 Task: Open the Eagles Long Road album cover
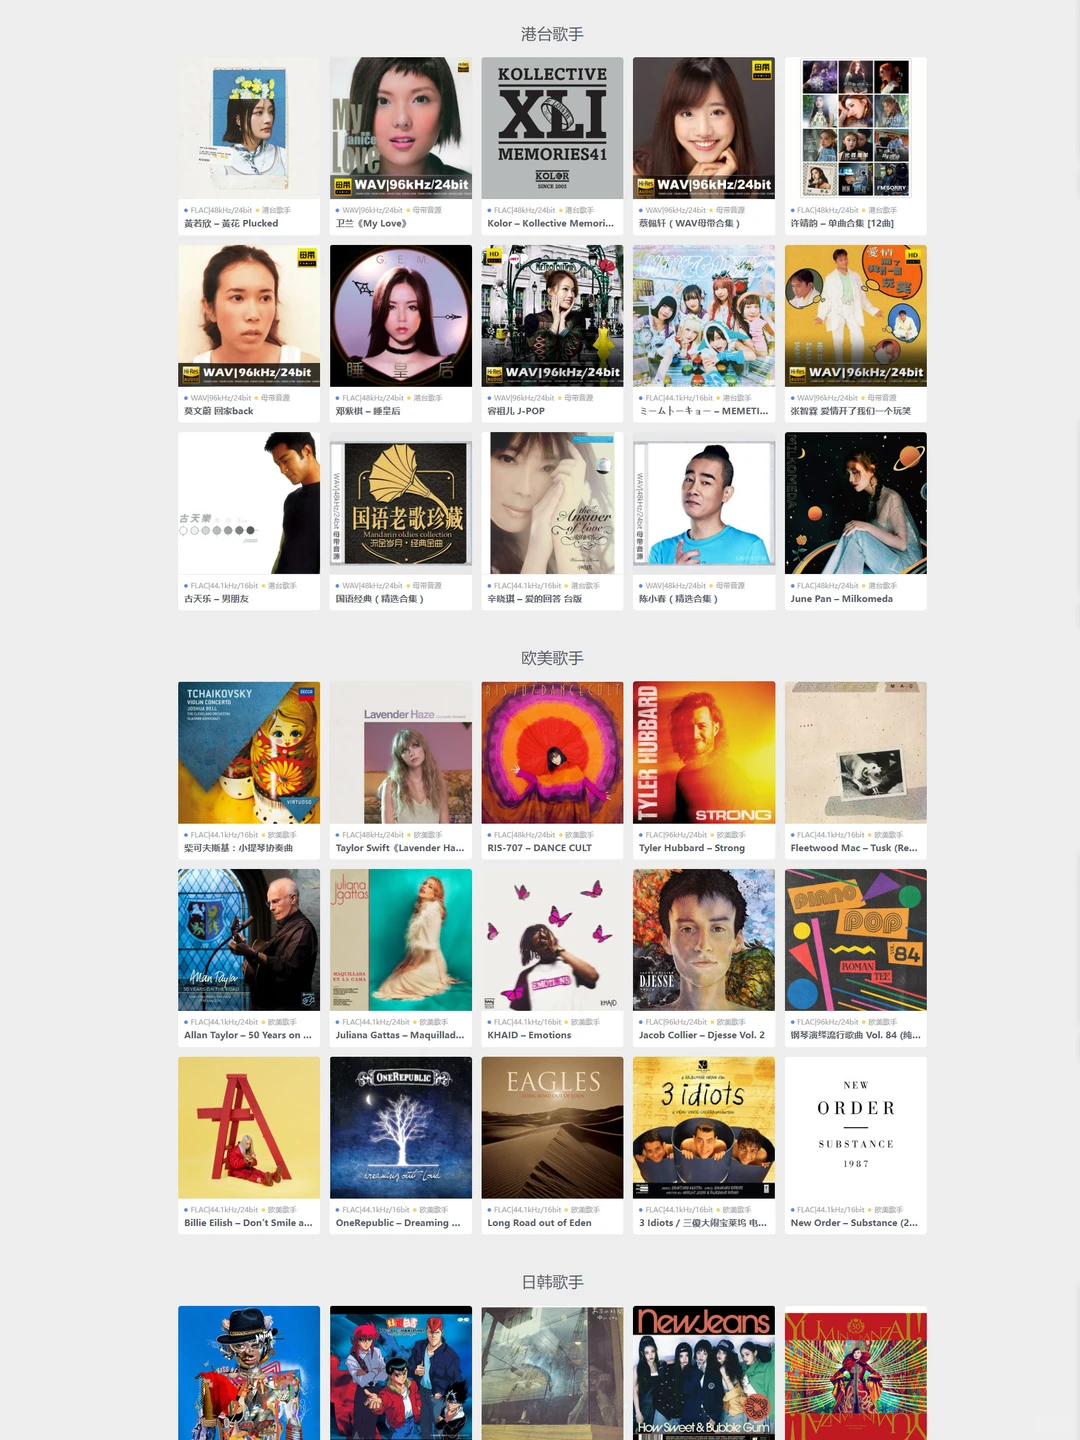pos(552,1128)
